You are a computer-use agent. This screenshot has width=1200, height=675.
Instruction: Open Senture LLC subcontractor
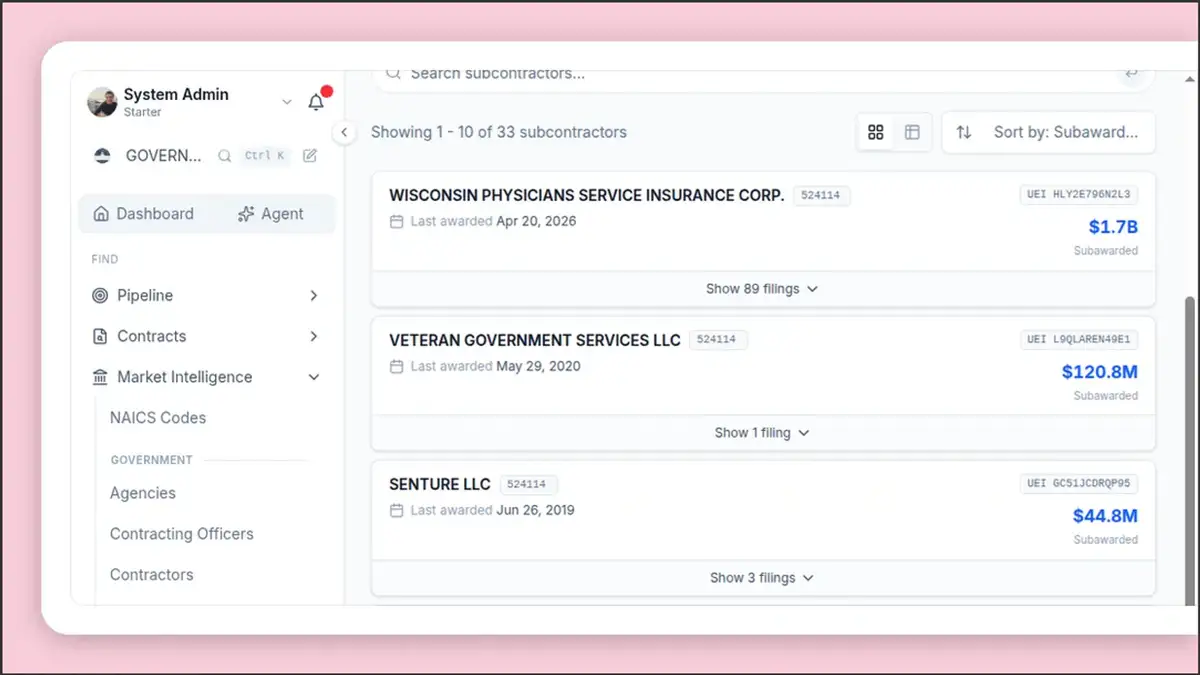tap(440, 485)
